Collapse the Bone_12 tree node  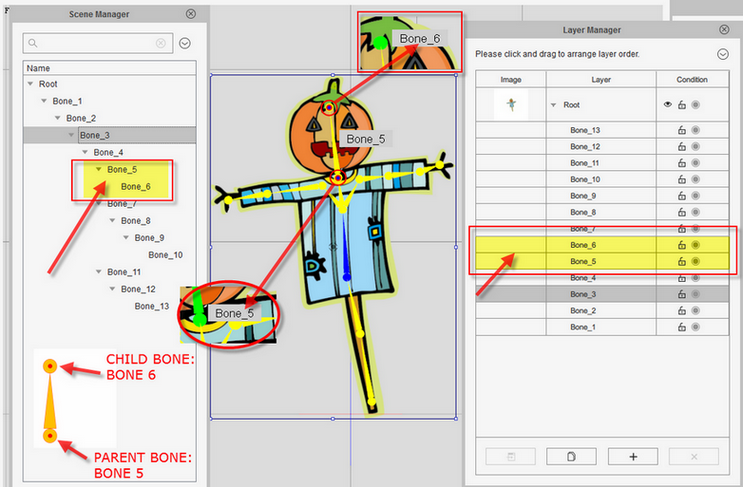click(x=112, y=289)
